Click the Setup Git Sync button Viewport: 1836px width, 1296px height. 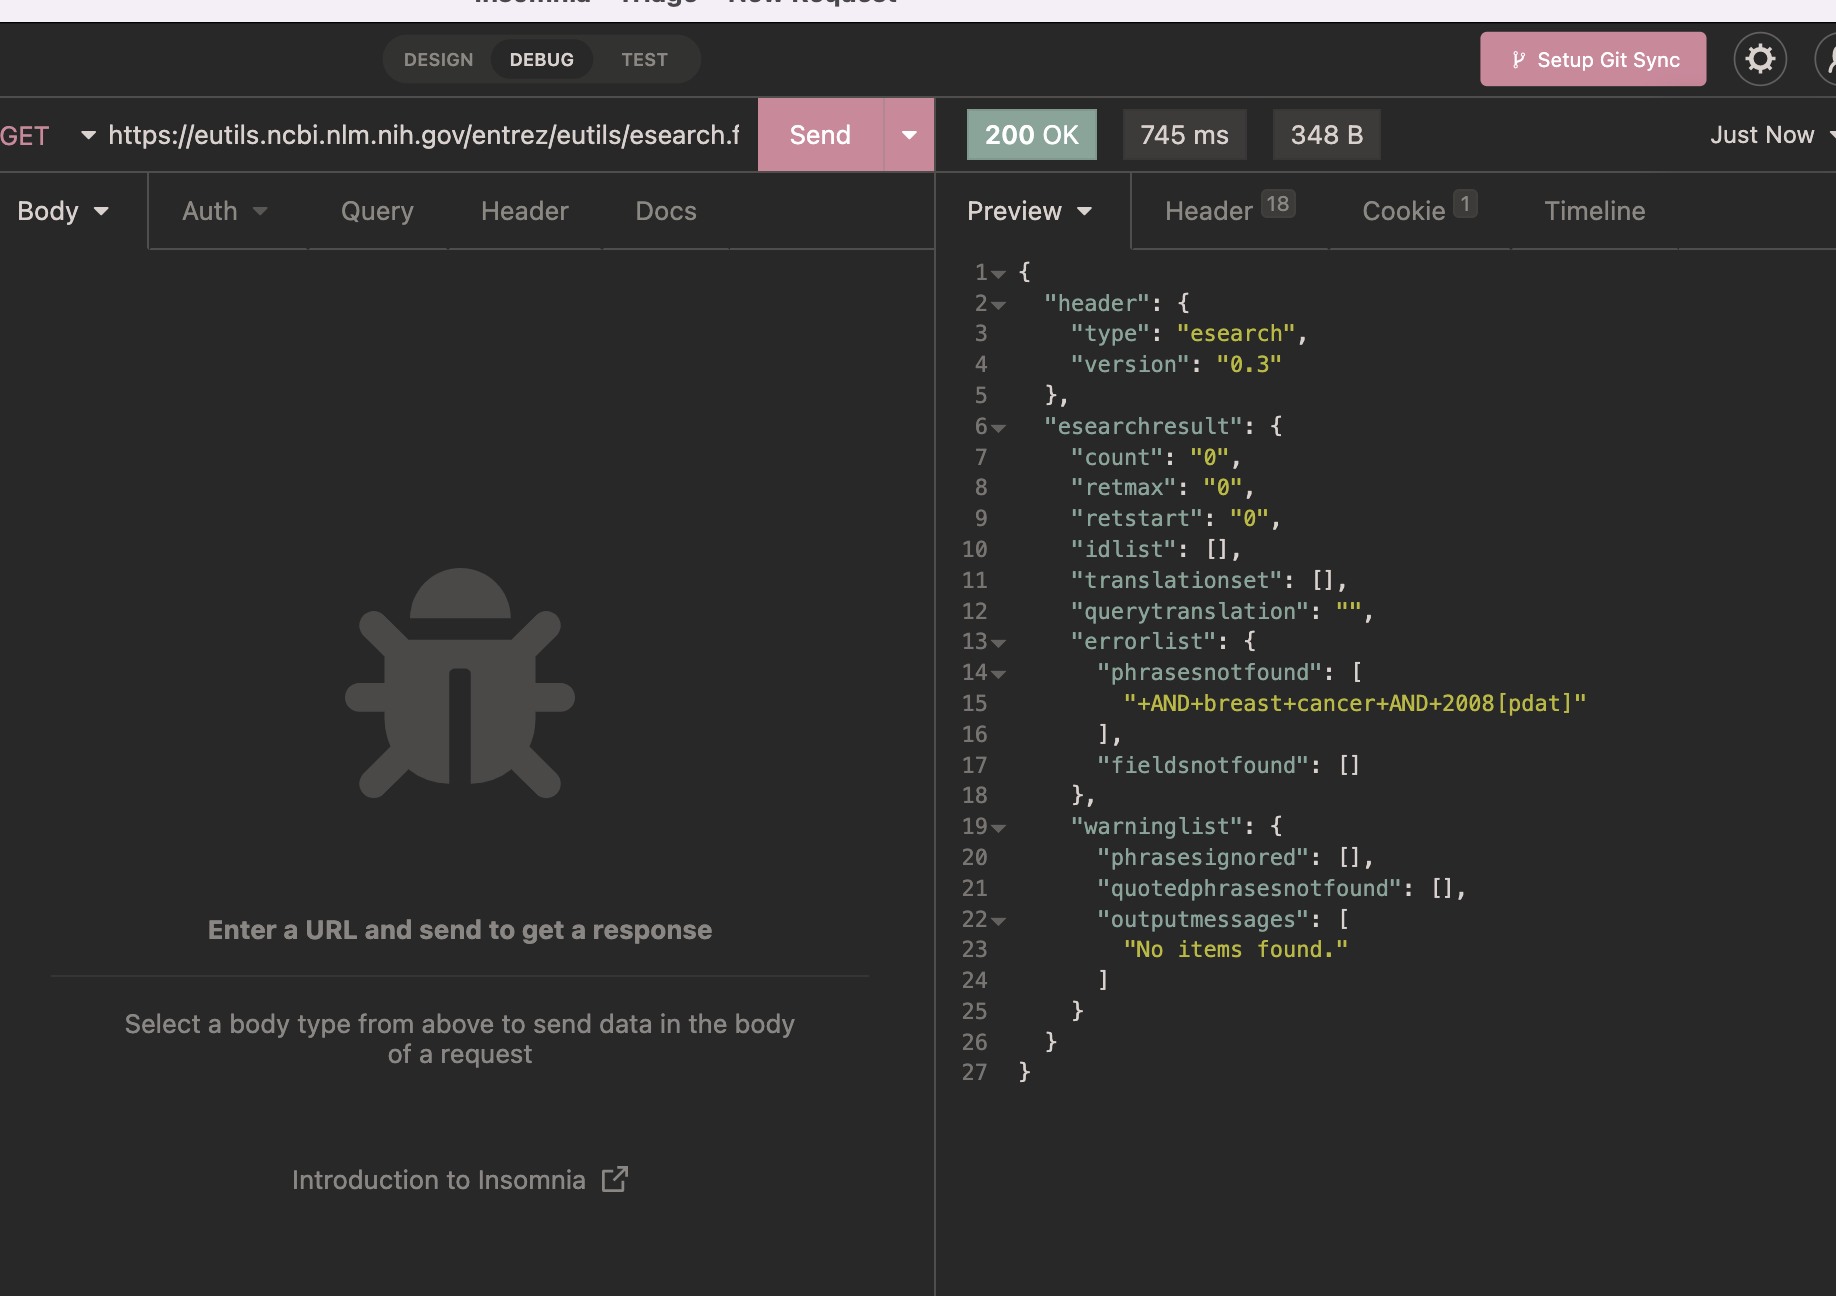point(1593,59)
